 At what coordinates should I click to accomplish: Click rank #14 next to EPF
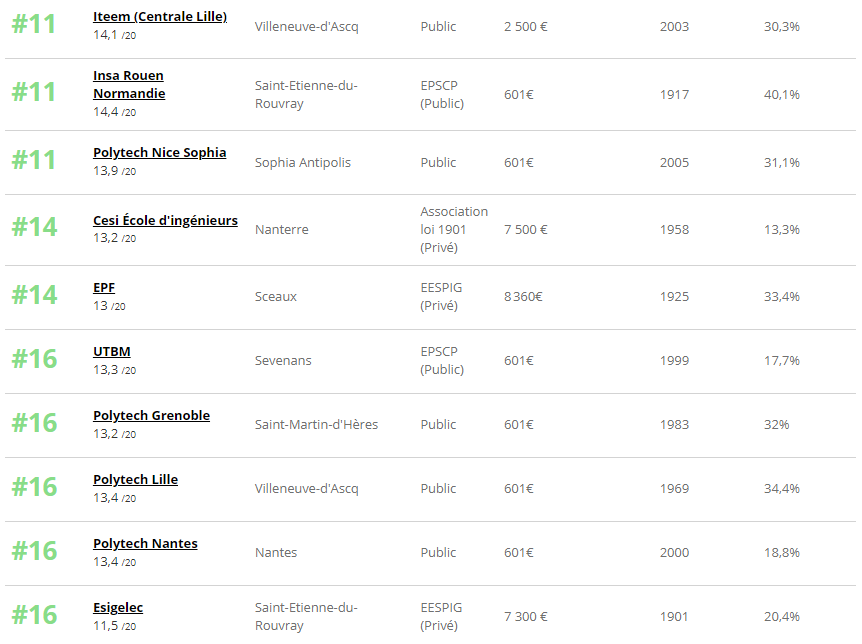tap(35, 295)
